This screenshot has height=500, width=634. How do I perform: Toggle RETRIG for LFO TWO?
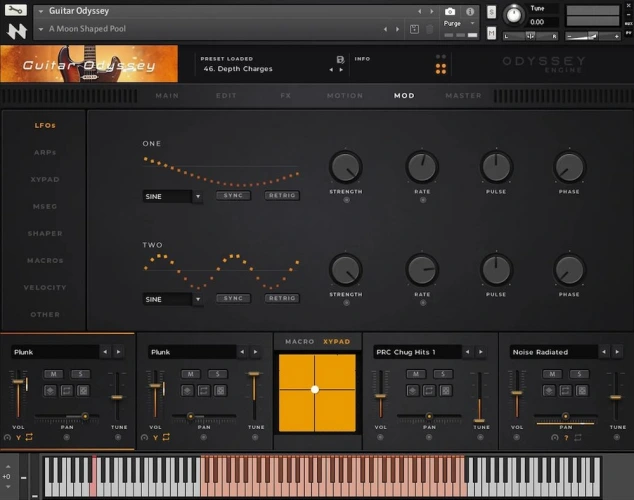[x=282, y=298]
